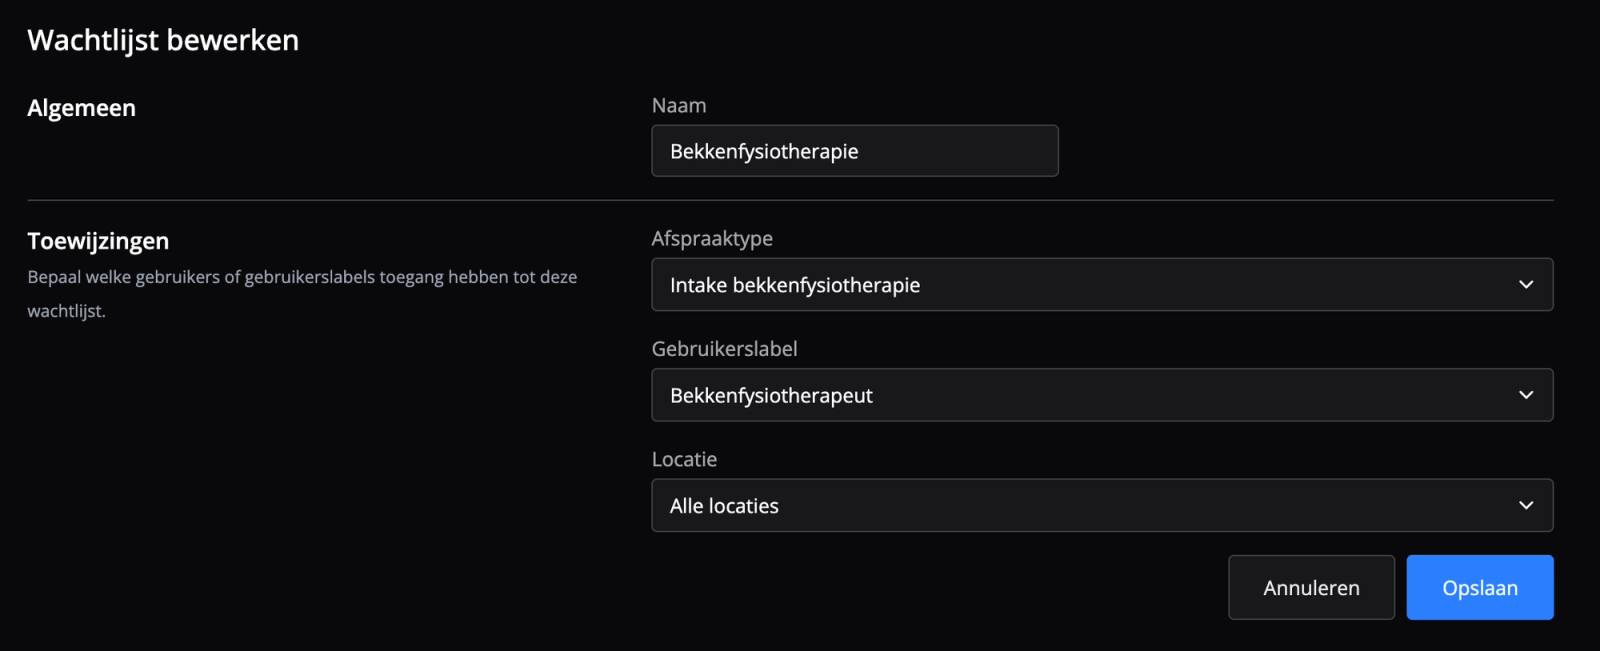Click the Gebruikerslabel label text
The width and height of the screenshot is (1600, 651).
(x=725, y=348)
